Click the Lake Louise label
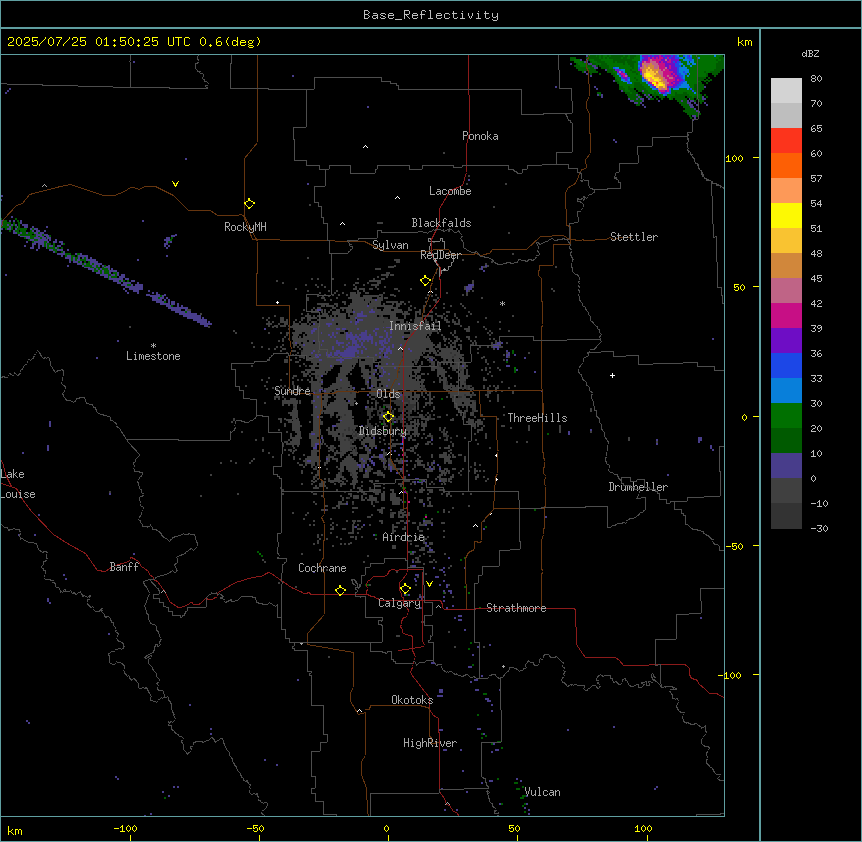 pos(18,484)
